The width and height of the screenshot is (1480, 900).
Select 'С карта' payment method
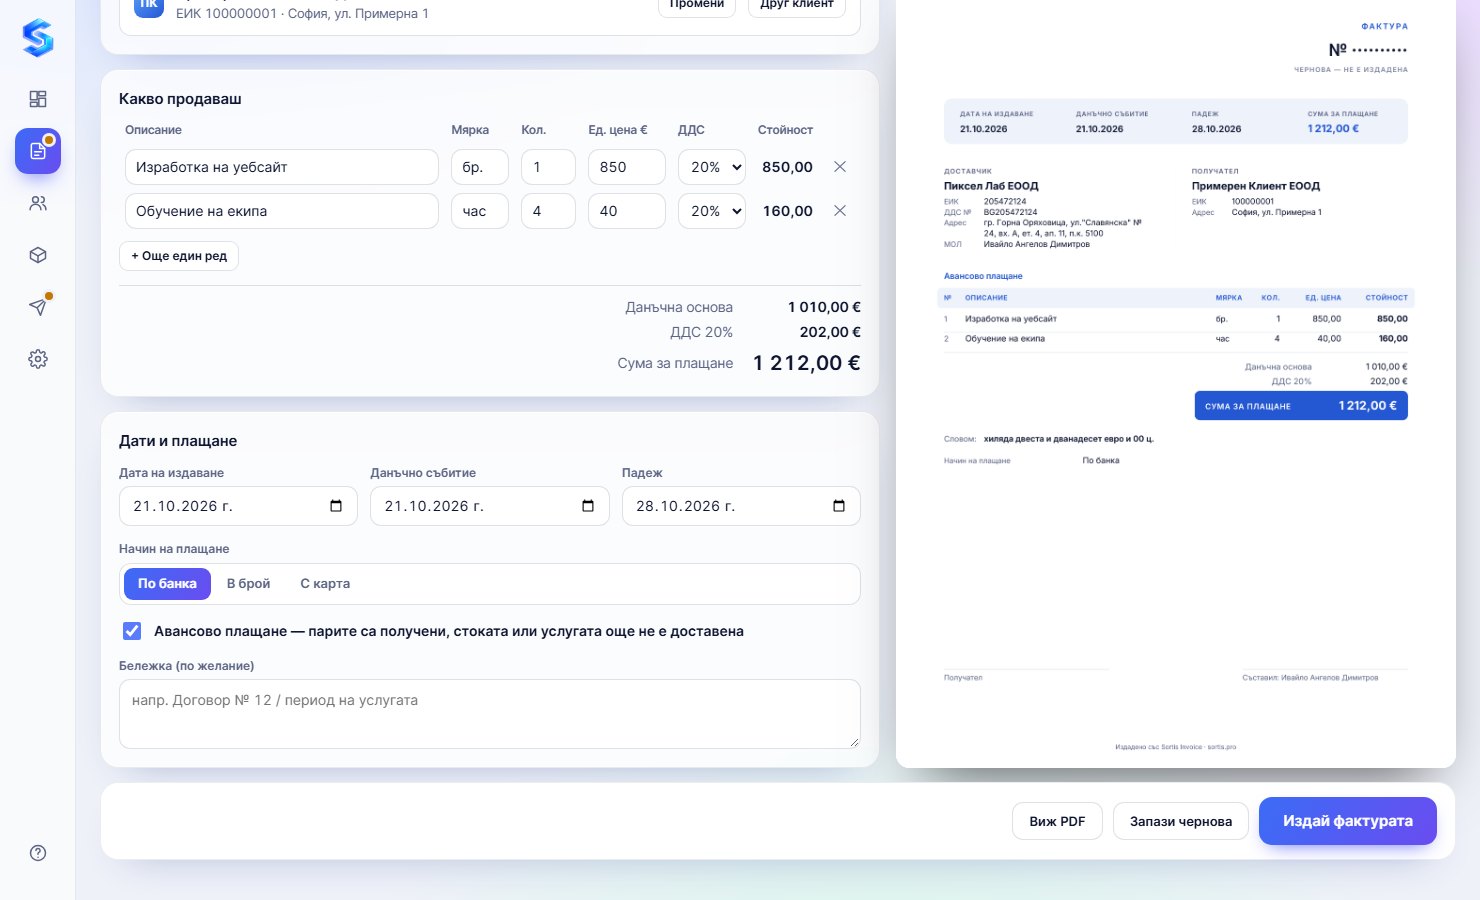pyautogui.click(x=325, y=584)
